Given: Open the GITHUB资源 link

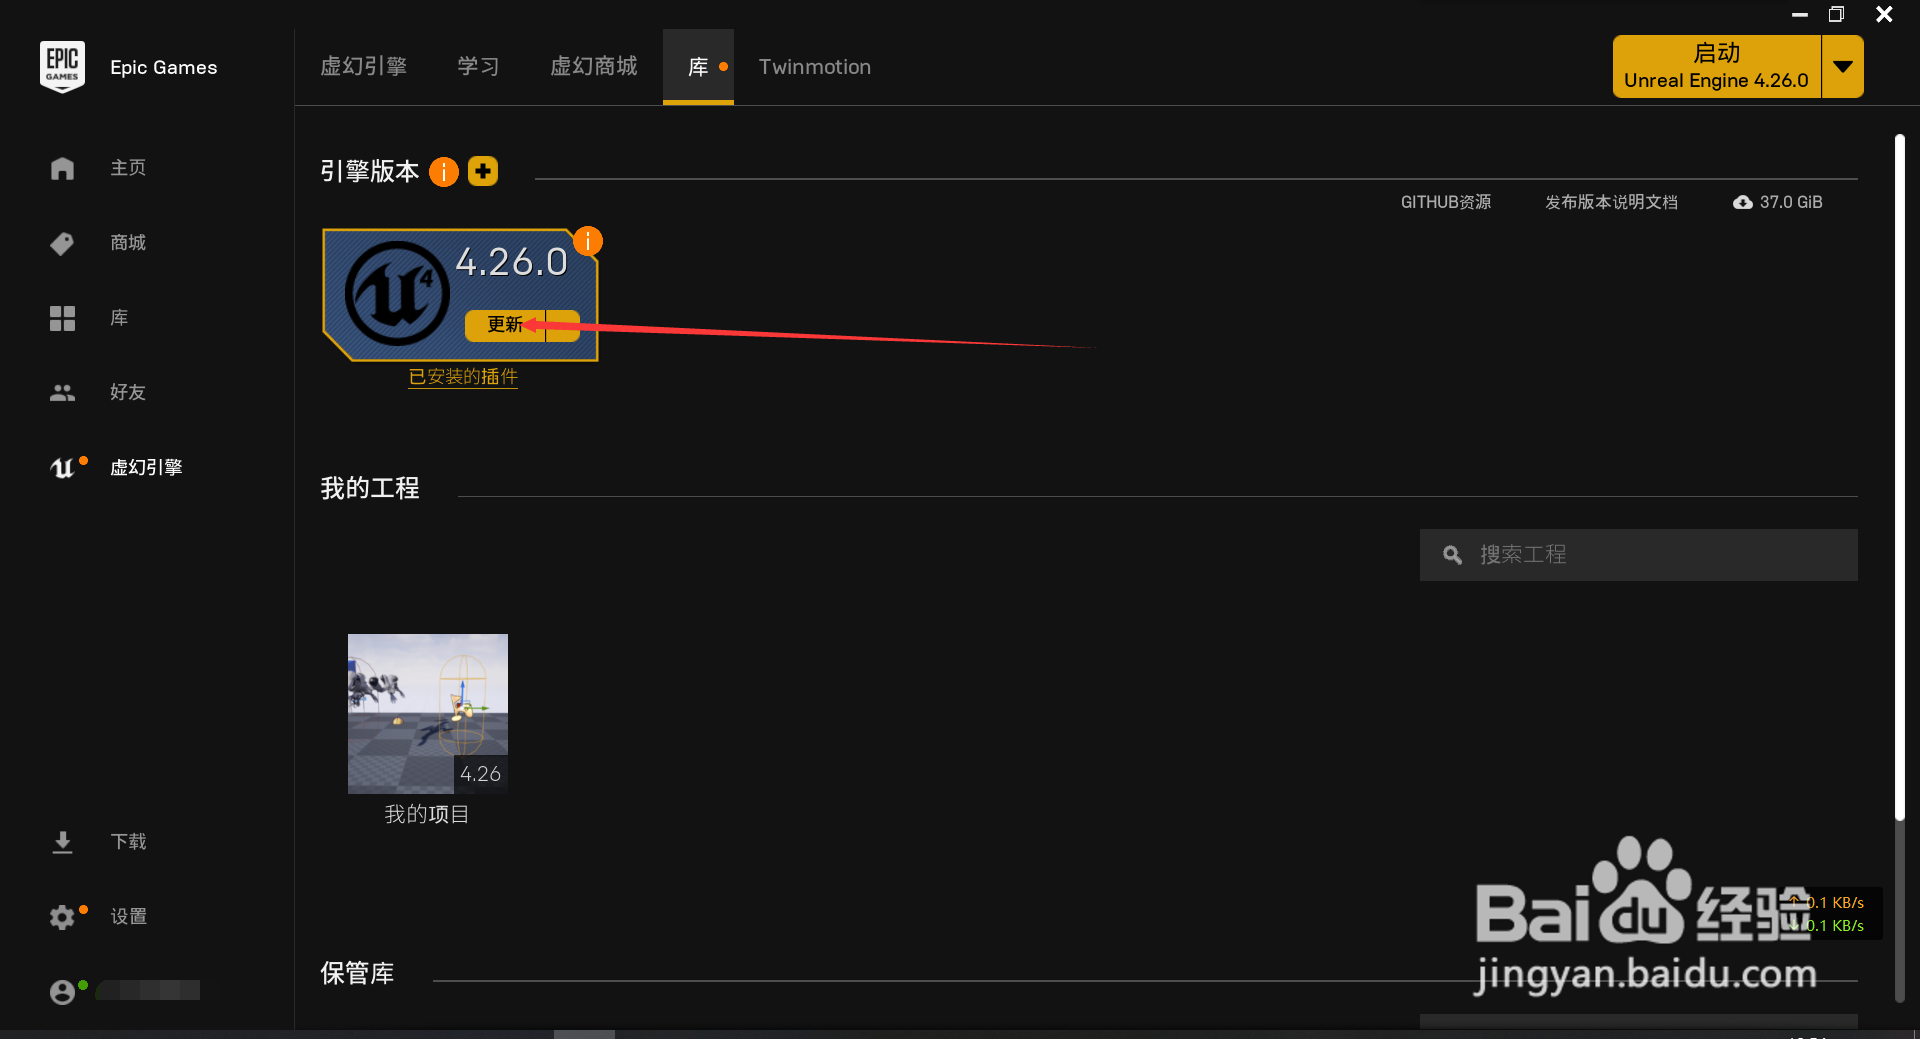Looking at the screenshot, I should (1446, 202).
